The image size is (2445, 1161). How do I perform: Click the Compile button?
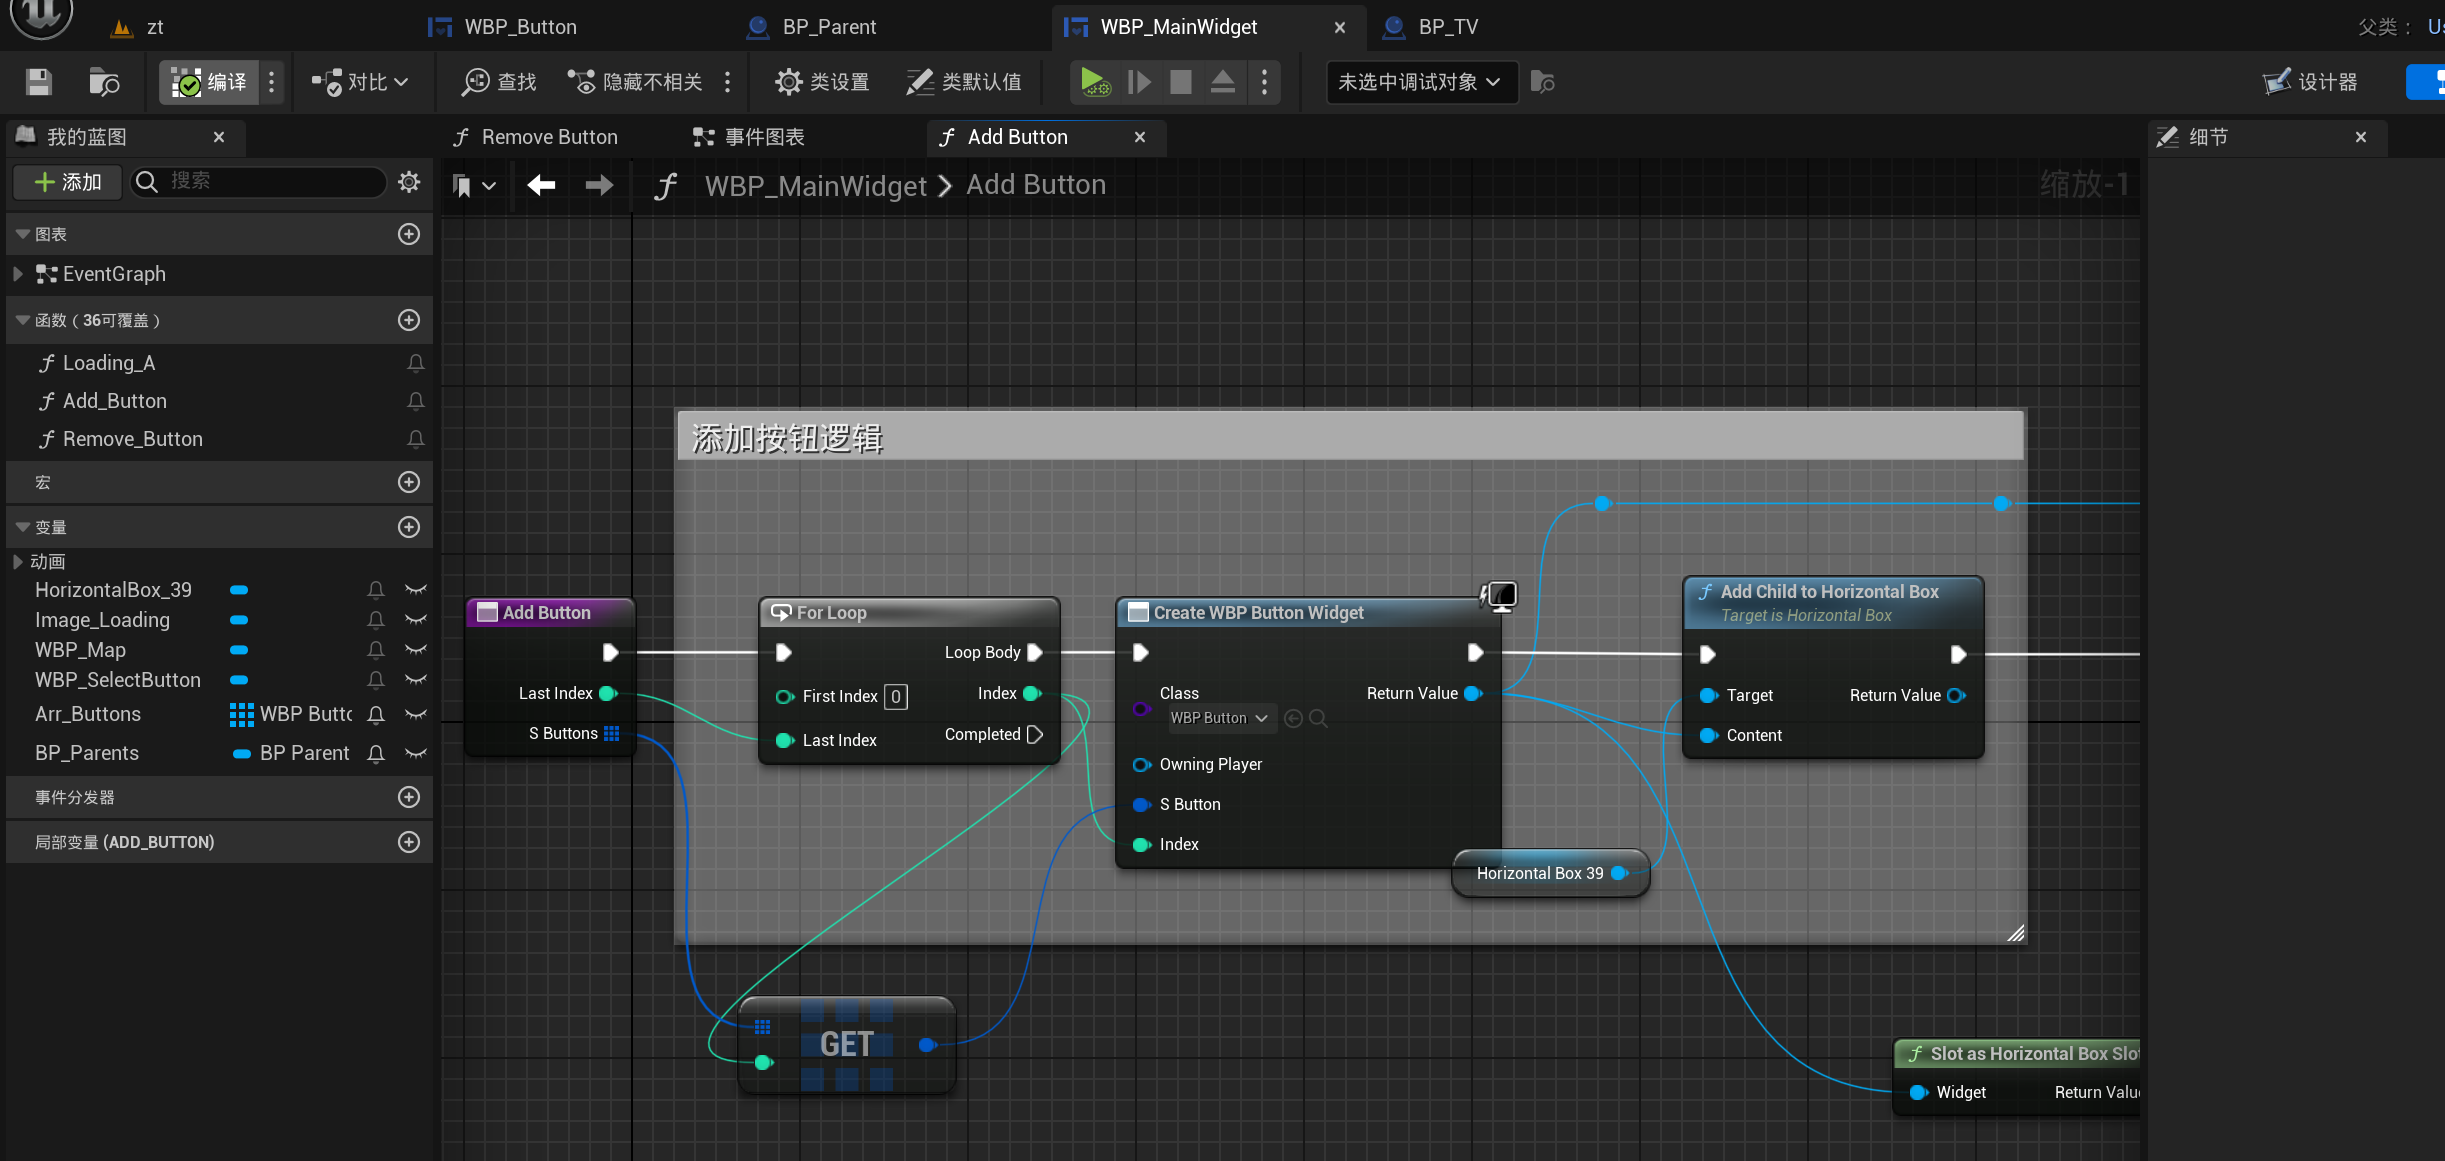click(209, 82)
